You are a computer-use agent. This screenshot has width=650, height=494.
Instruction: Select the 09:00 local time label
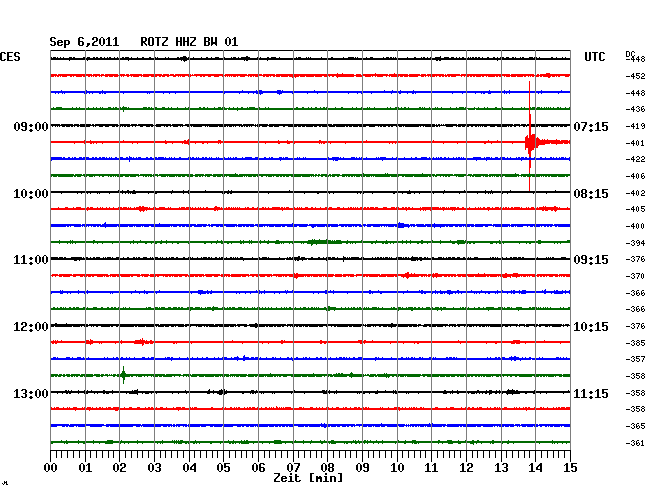coord(31,126)
